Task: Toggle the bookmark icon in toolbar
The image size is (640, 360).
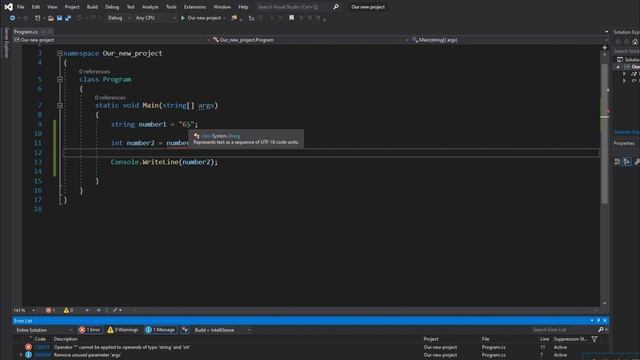Action: pos(291,18)
